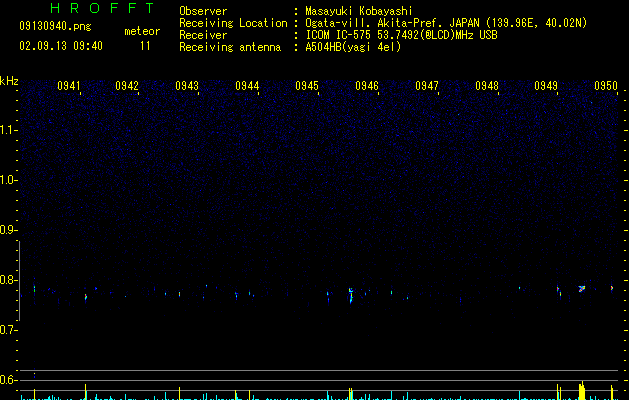Click the Receiving Location label

click(233, 23)
